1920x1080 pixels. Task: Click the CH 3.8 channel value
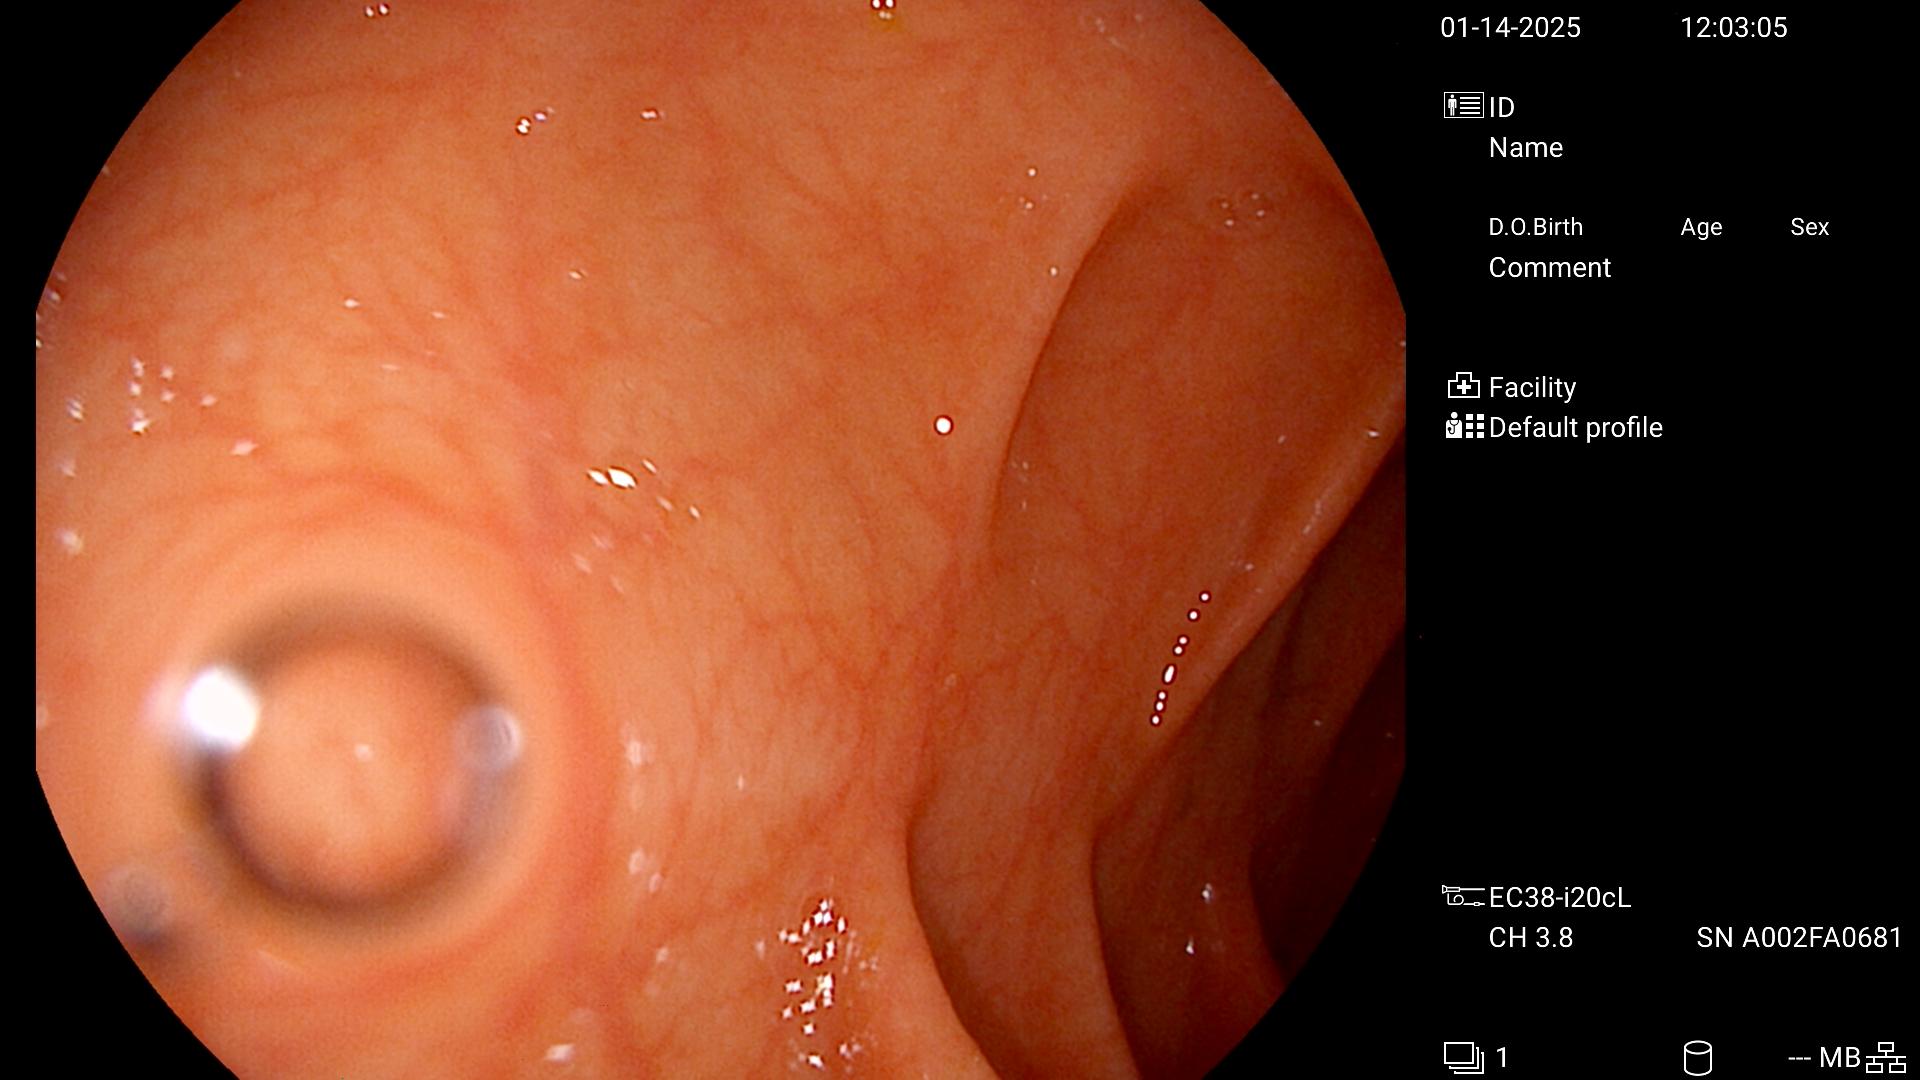point(1530,938)
